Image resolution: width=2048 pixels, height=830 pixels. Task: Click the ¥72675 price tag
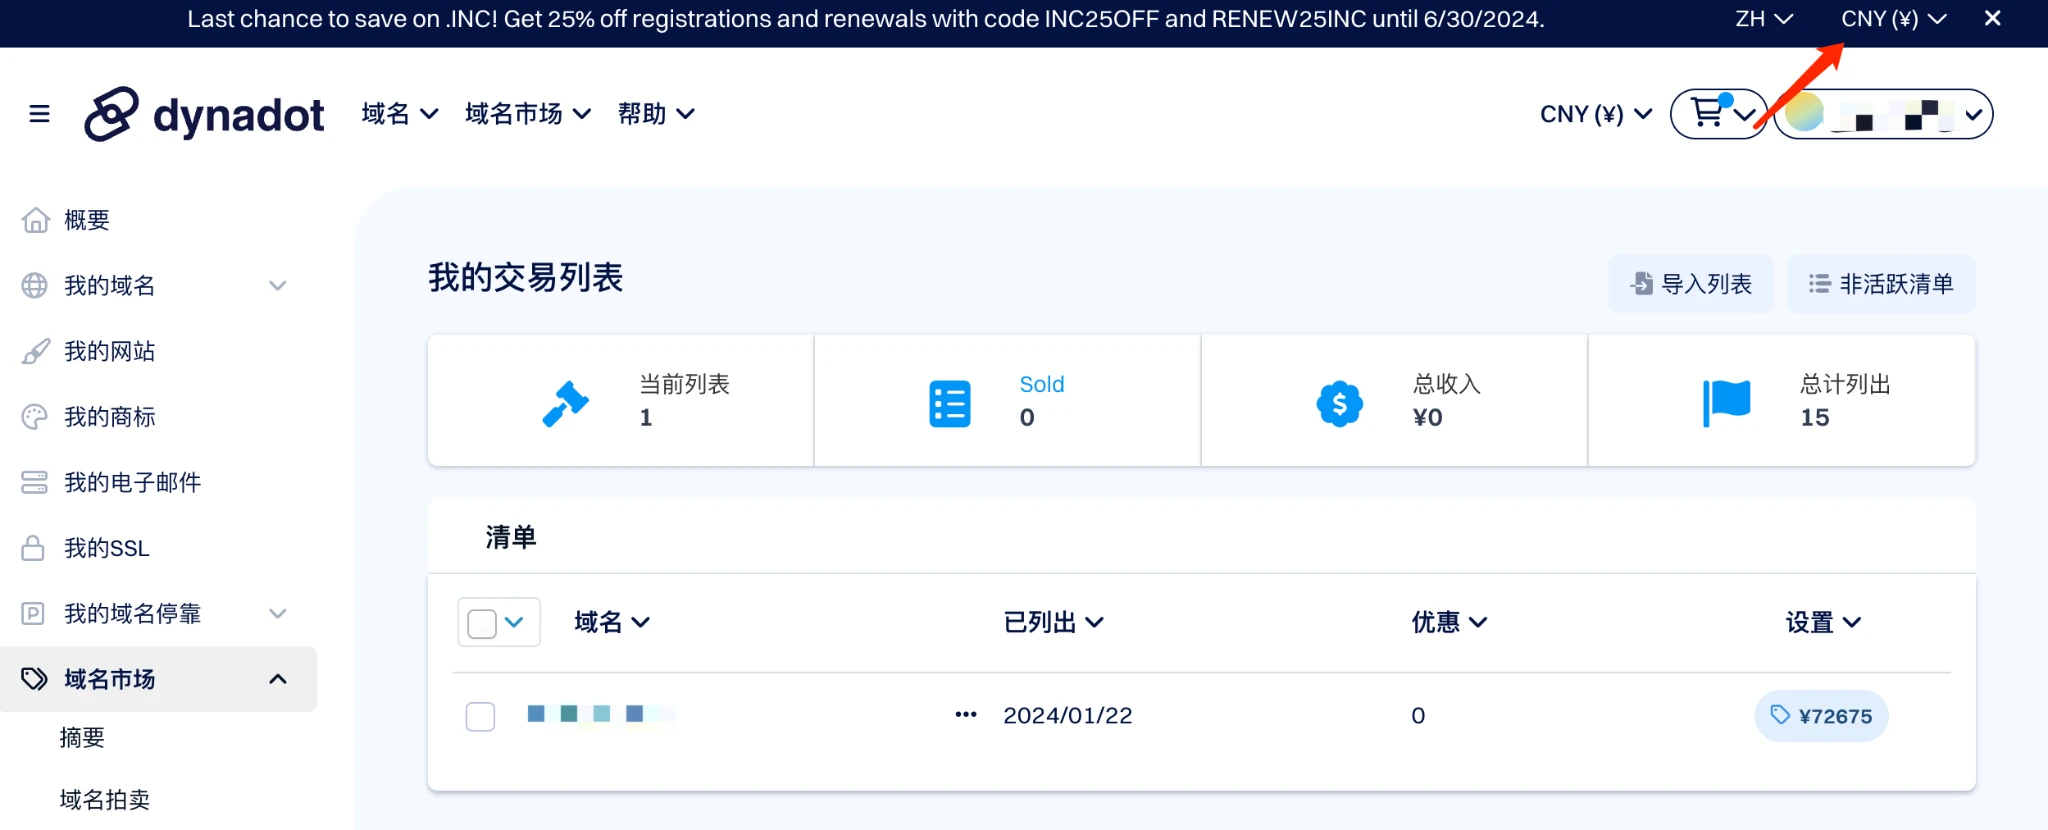1821,716
